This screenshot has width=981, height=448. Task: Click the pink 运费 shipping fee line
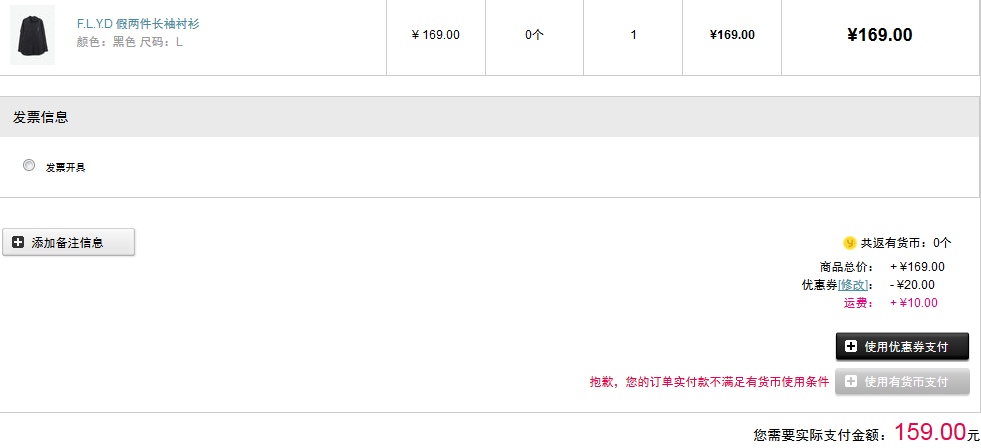coord(891,303)
